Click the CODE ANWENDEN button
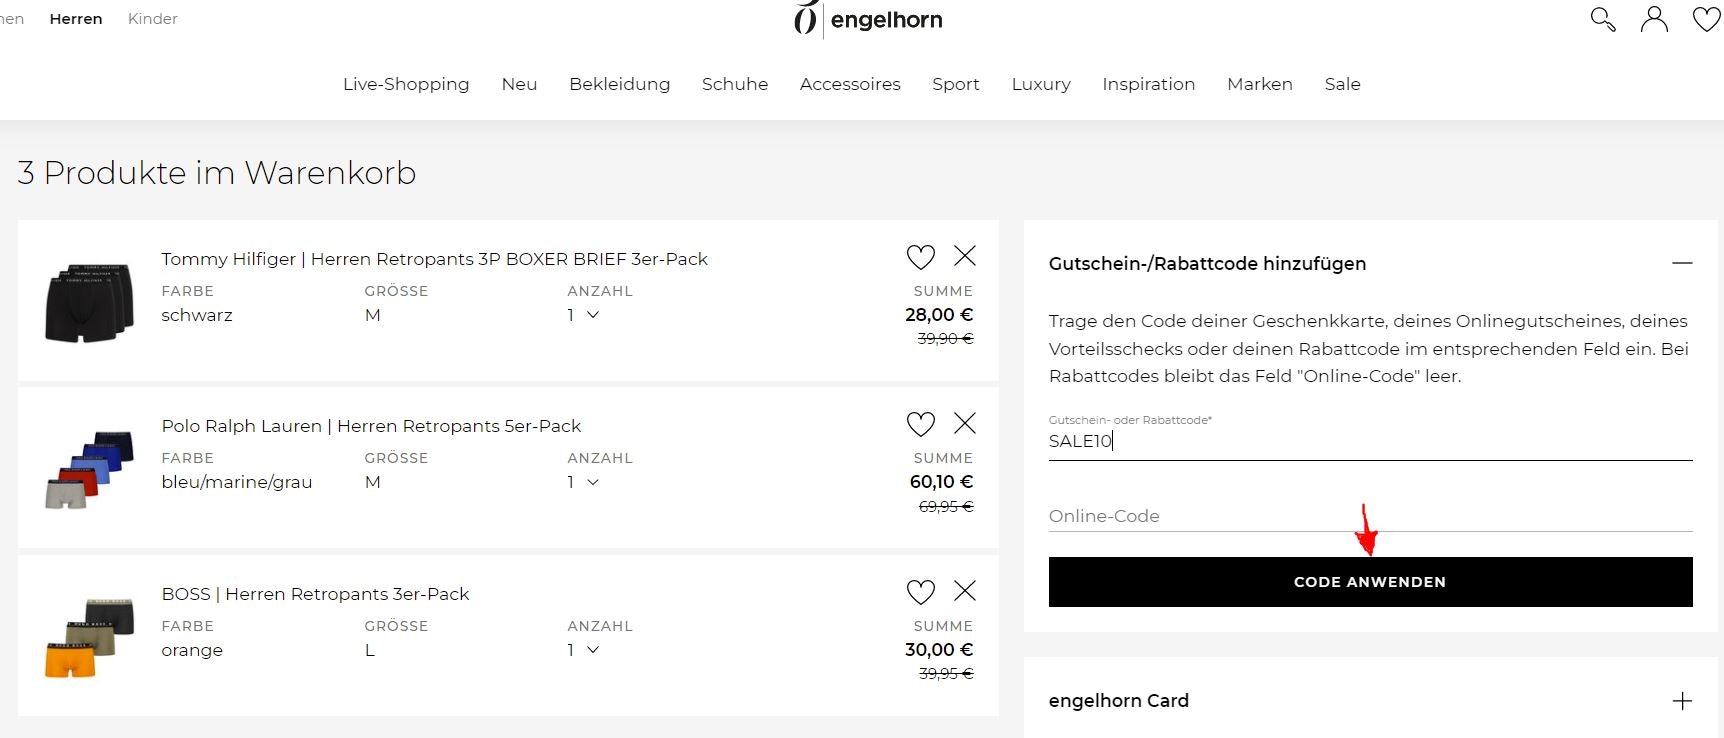 point(1369,581)
